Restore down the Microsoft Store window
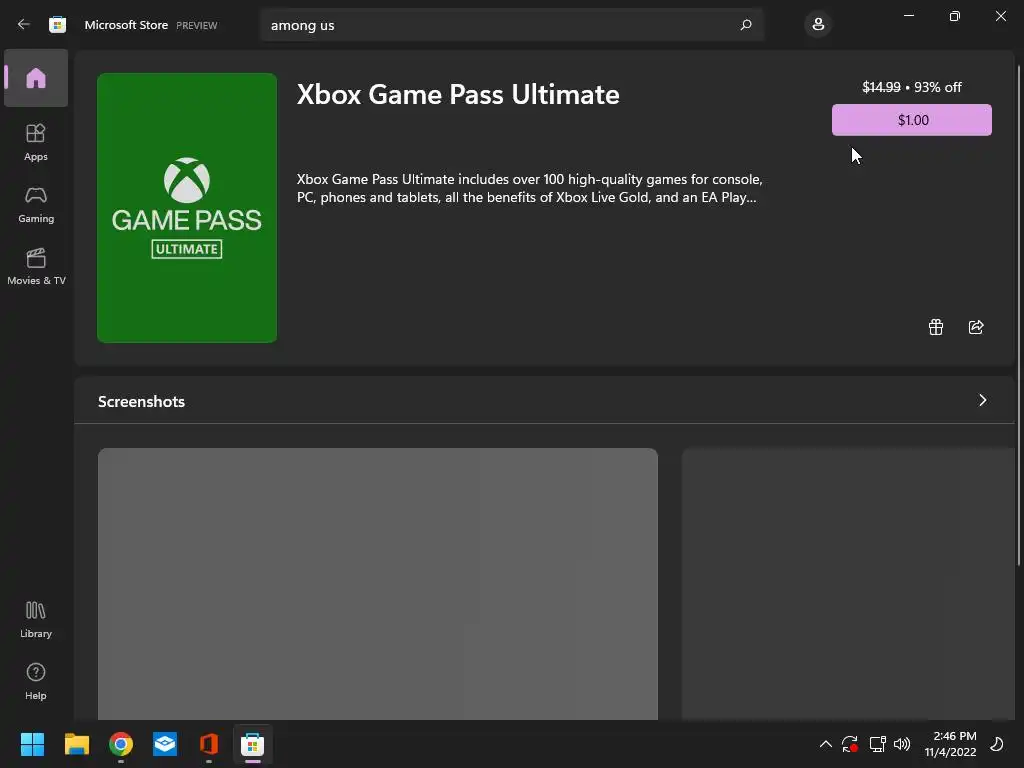Screen dimensions: 1024x768 [955, 16]
